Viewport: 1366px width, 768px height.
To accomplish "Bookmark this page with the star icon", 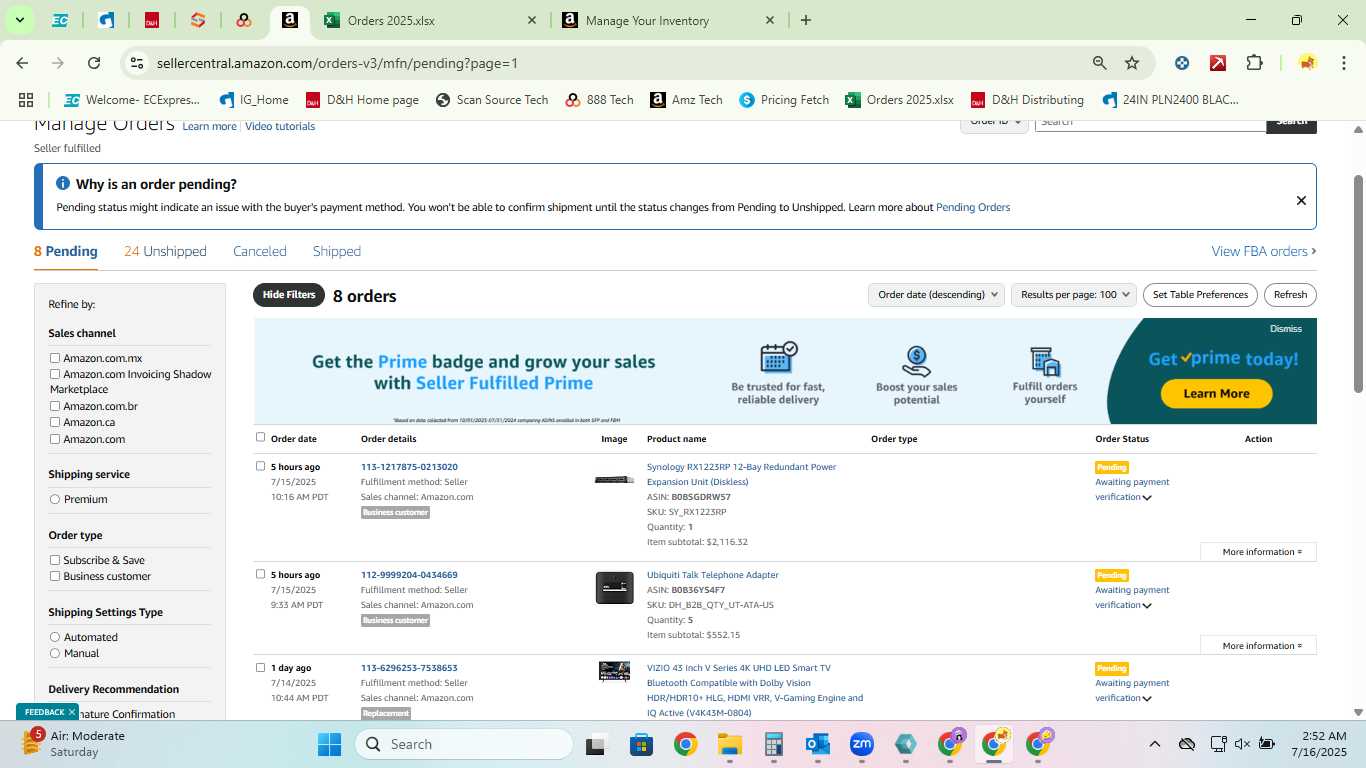I will [x=1132, y=63].
